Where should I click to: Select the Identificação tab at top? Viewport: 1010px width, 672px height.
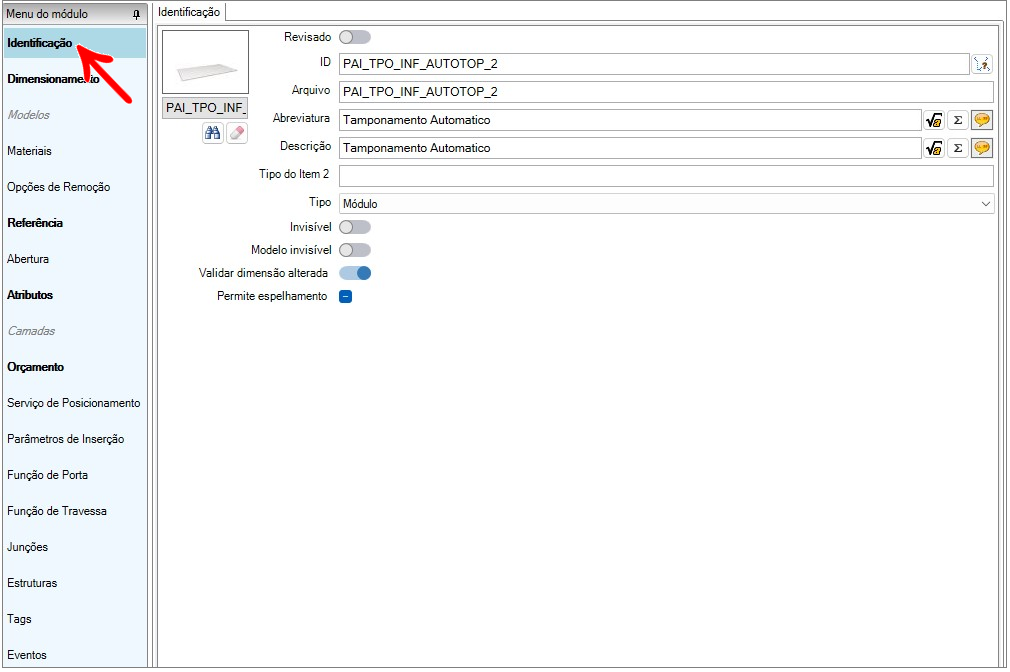pyautogui.click(x=189, y=12)
